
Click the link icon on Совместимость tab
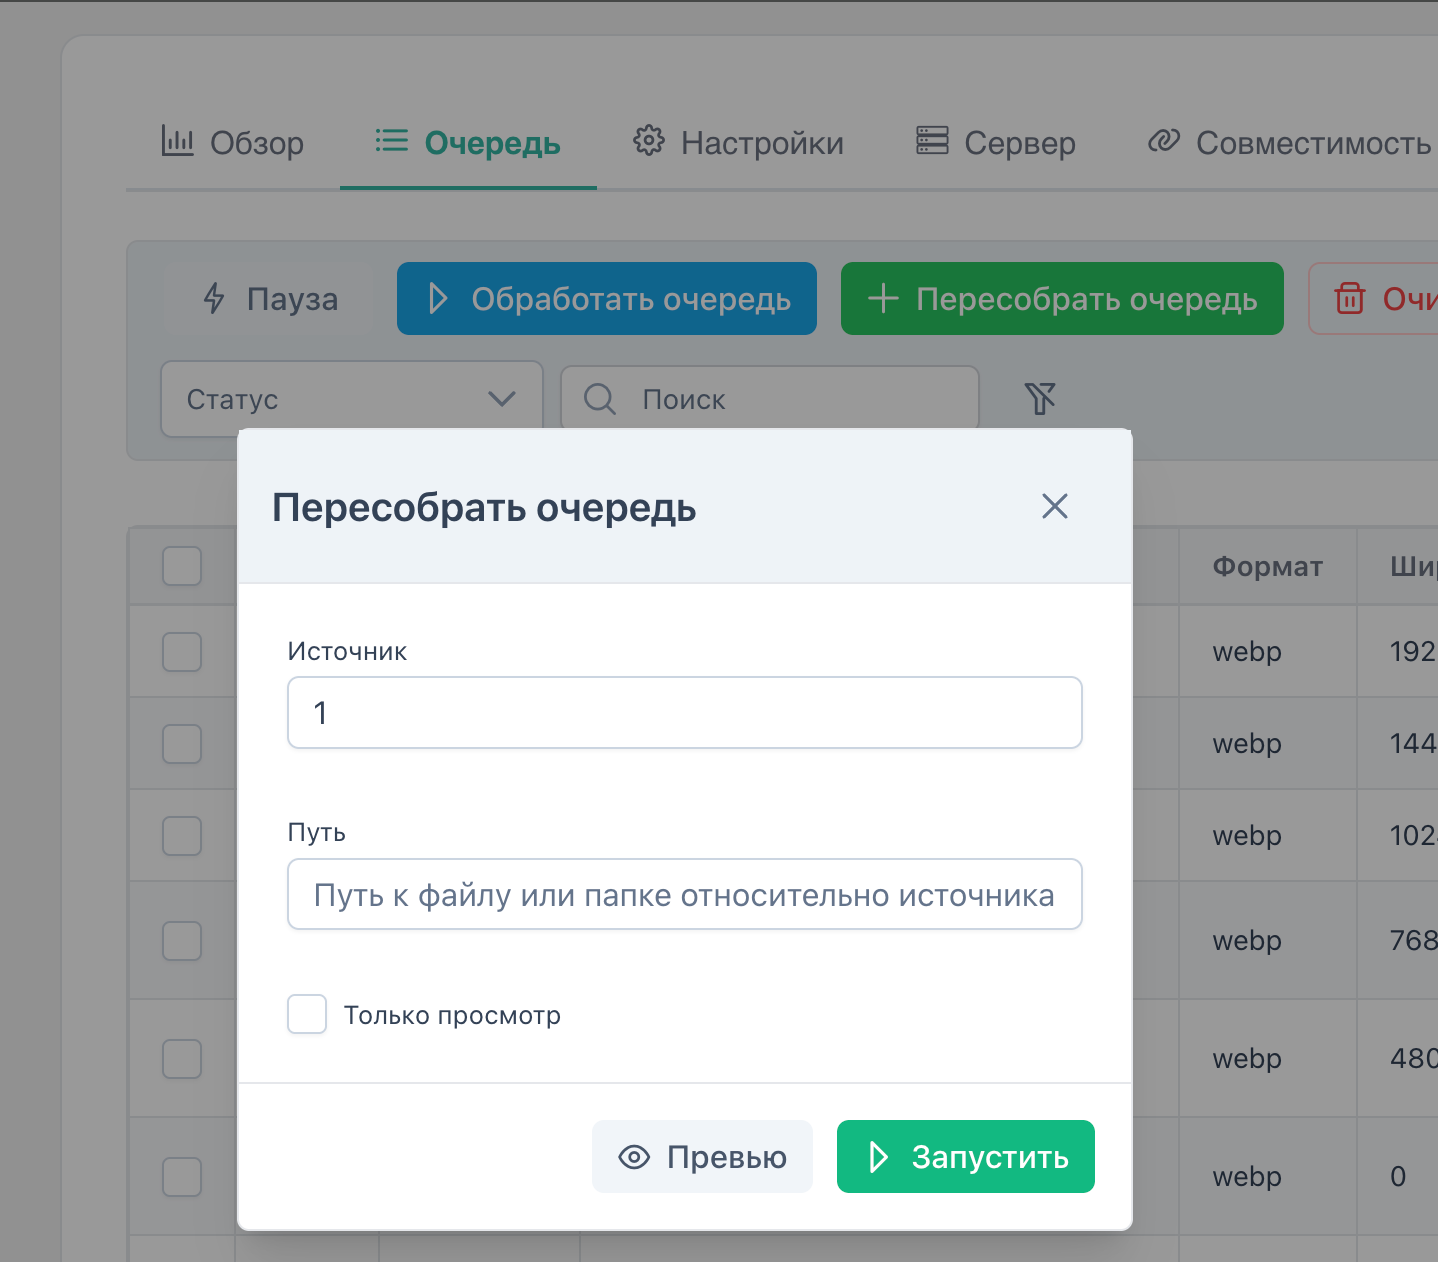tap(1164, 141)
